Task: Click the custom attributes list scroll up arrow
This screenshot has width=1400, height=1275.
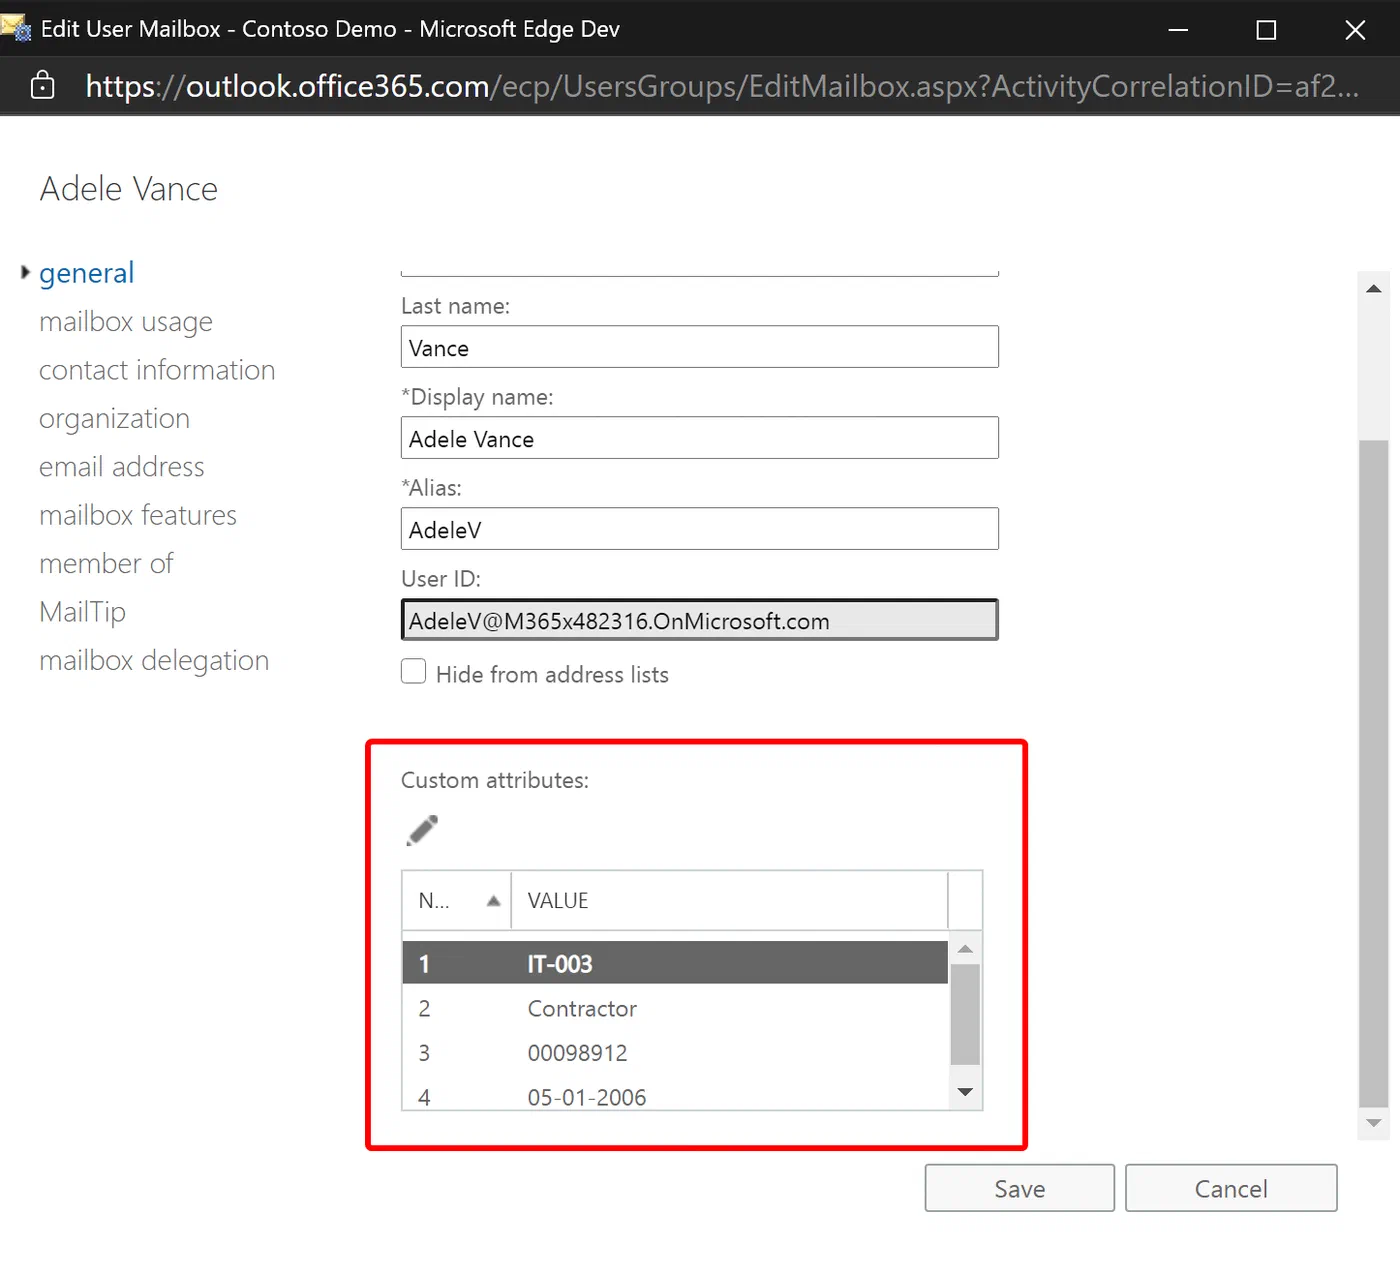Action: click(x=965, y=949)
